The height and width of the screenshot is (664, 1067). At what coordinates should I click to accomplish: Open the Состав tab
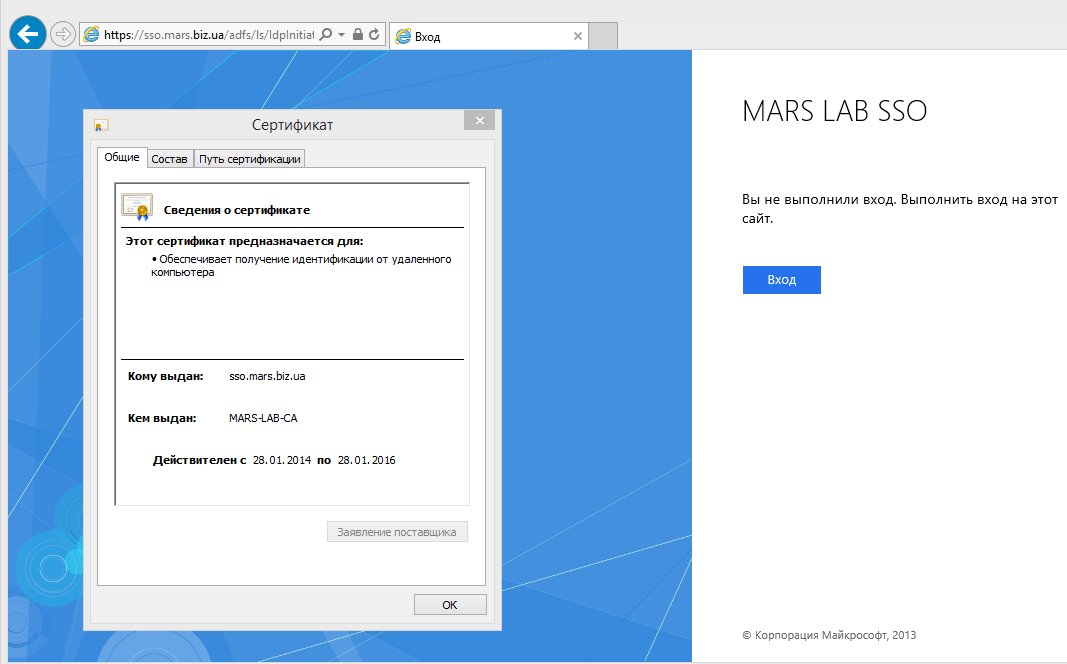pos(169,159)
